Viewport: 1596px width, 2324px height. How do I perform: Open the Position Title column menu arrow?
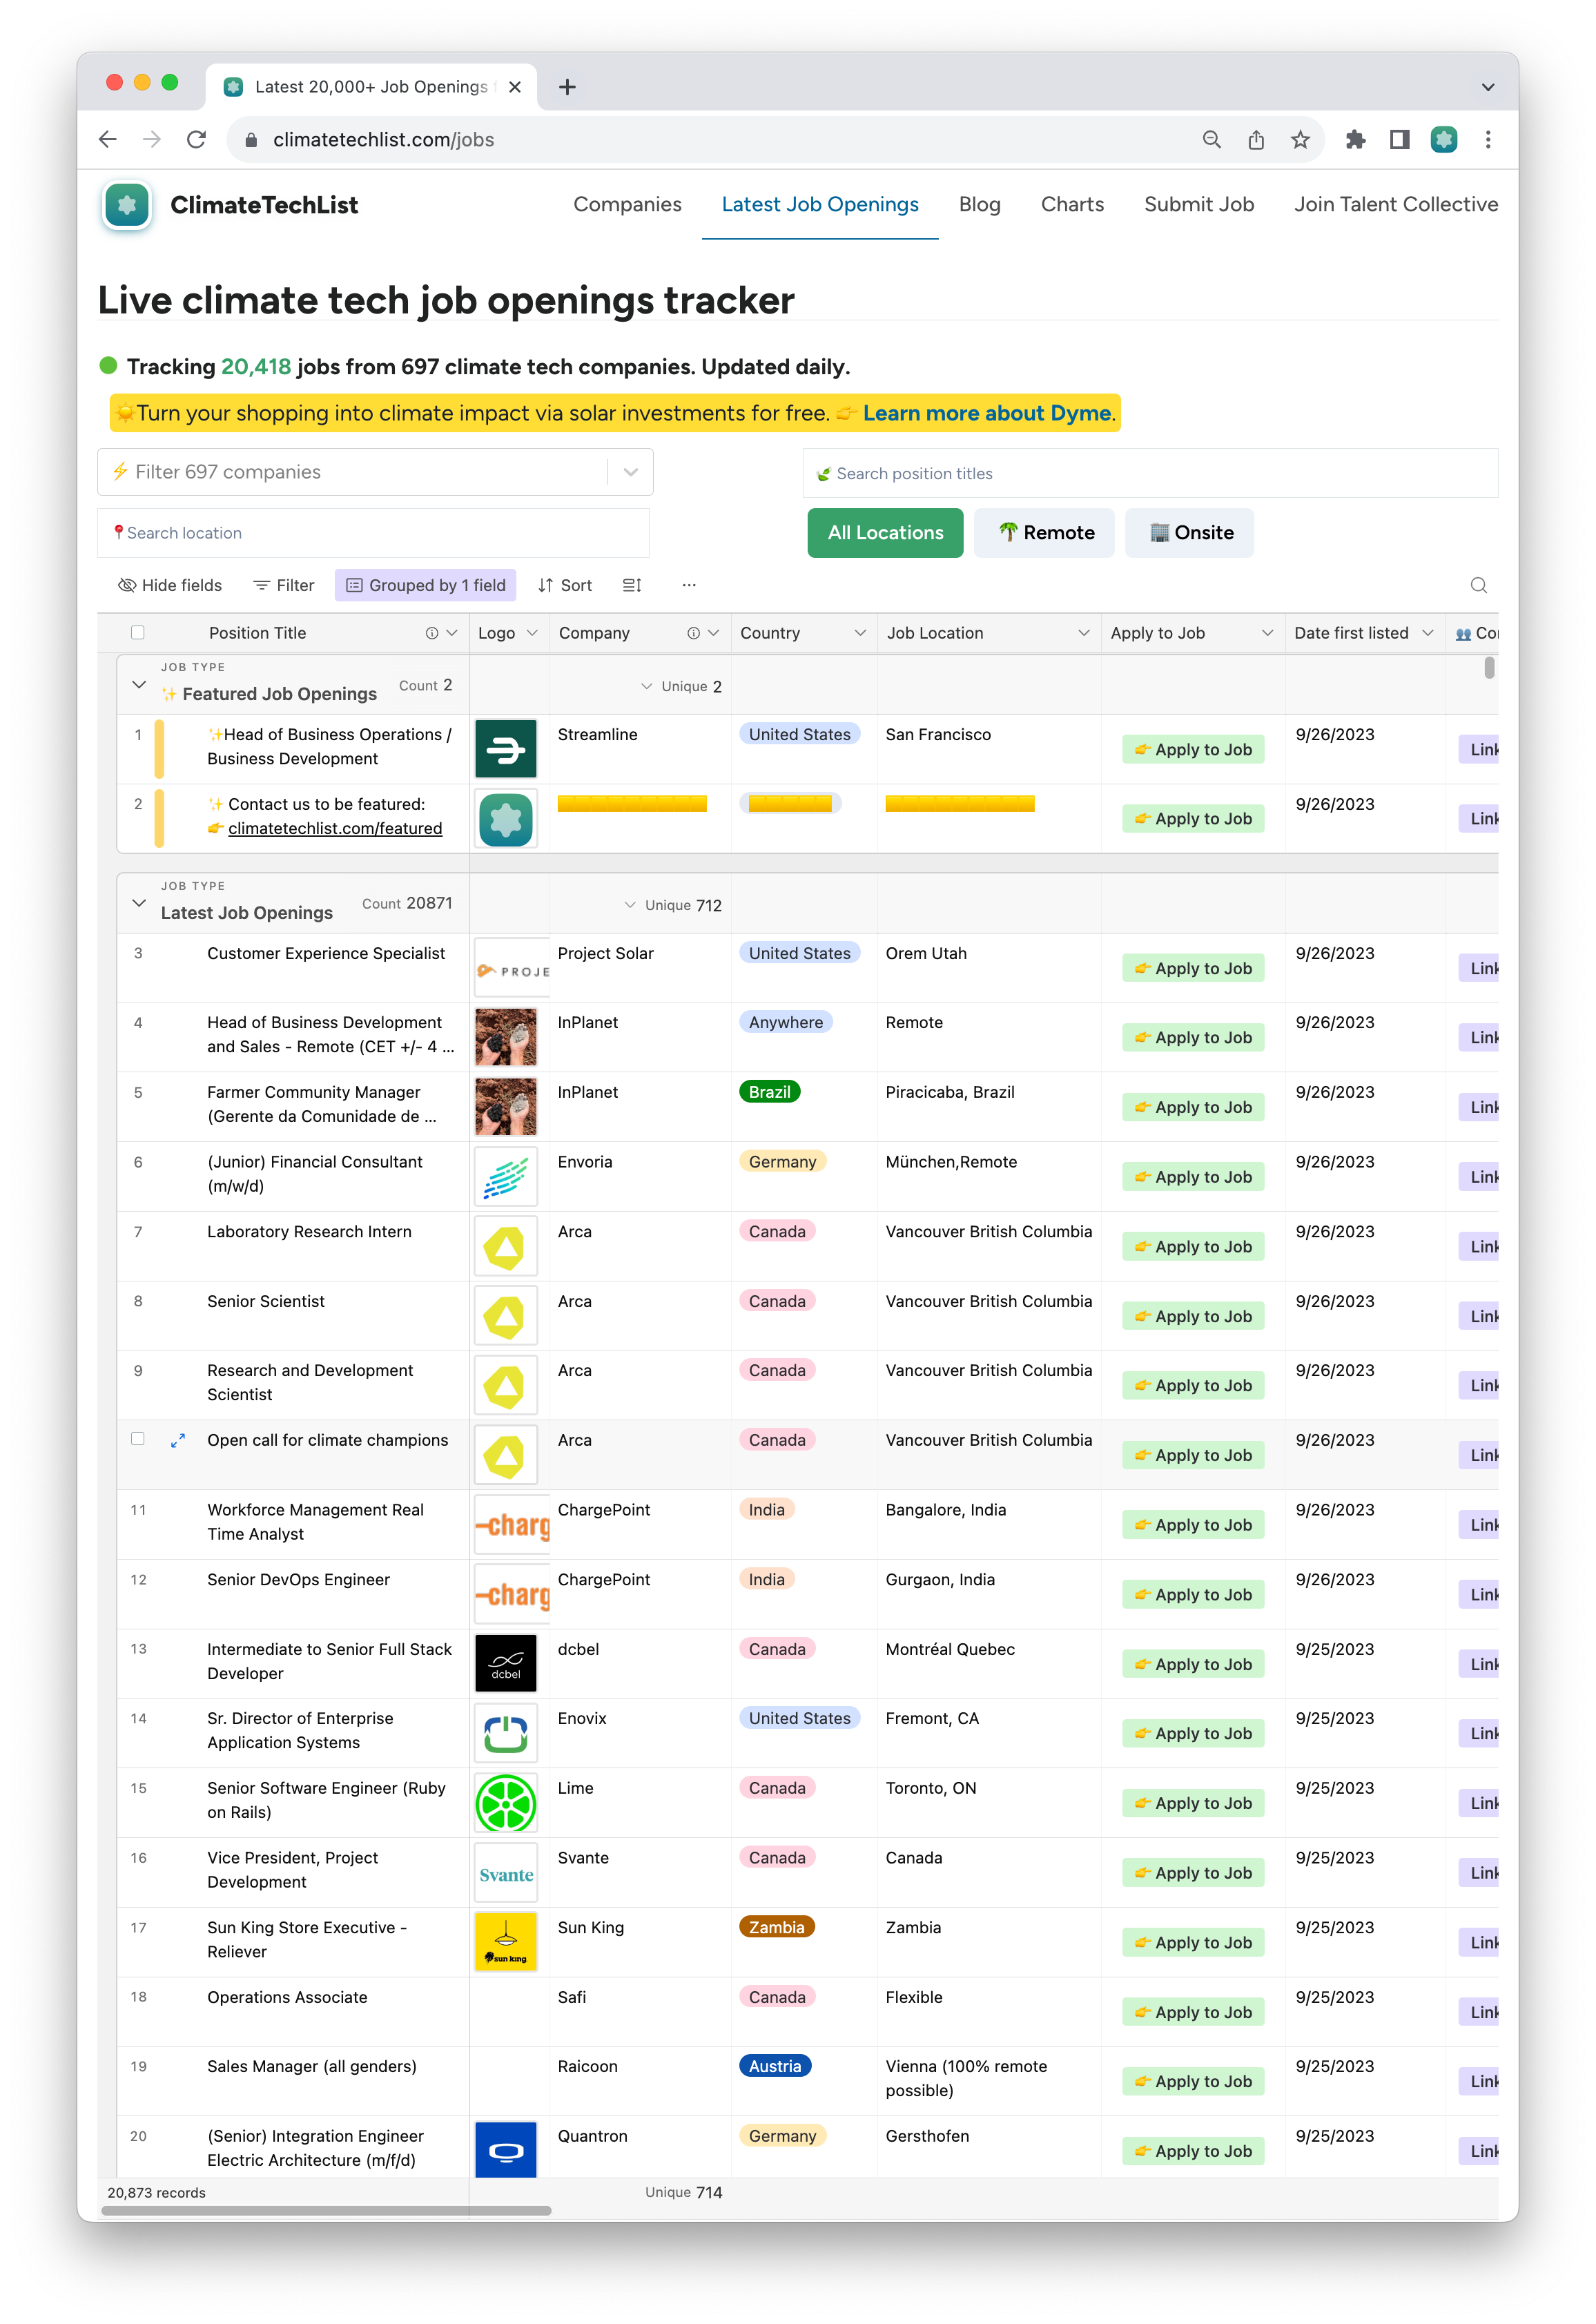[x=452, y=633]
